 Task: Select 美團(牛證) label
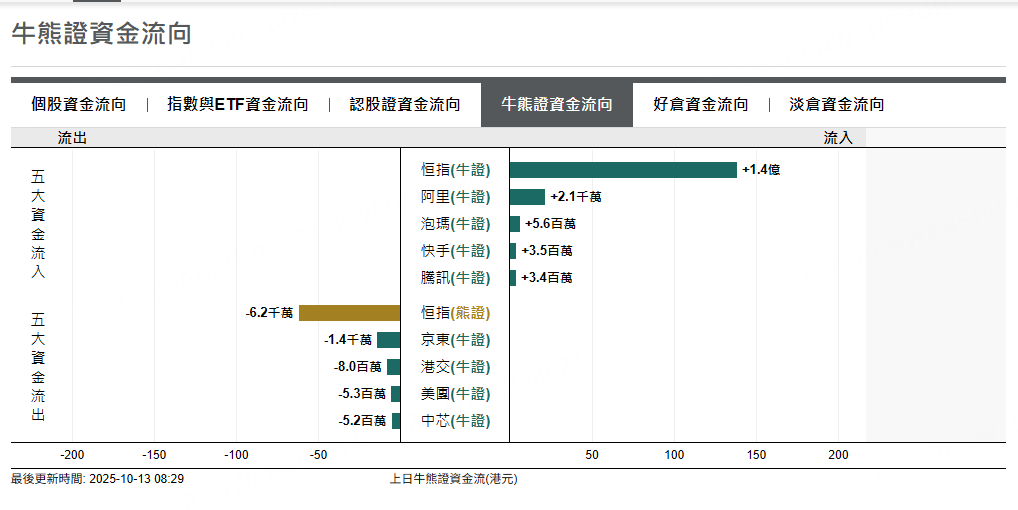pyautogui.click(x=455, y=394)
